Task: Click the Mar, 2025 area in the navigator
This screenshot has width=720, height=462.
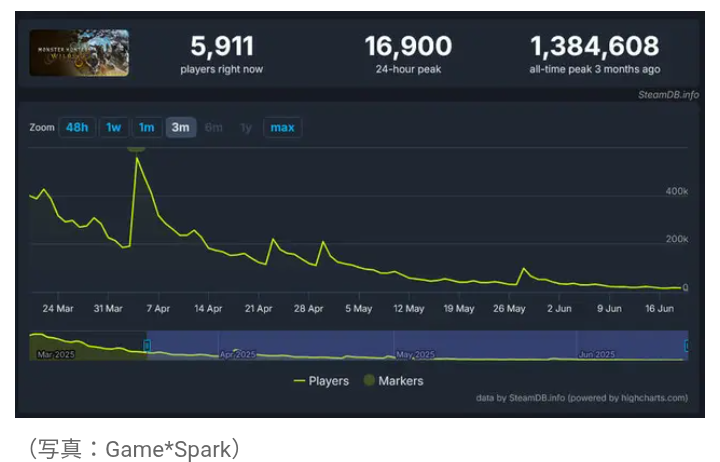Action: click(58, 354)
